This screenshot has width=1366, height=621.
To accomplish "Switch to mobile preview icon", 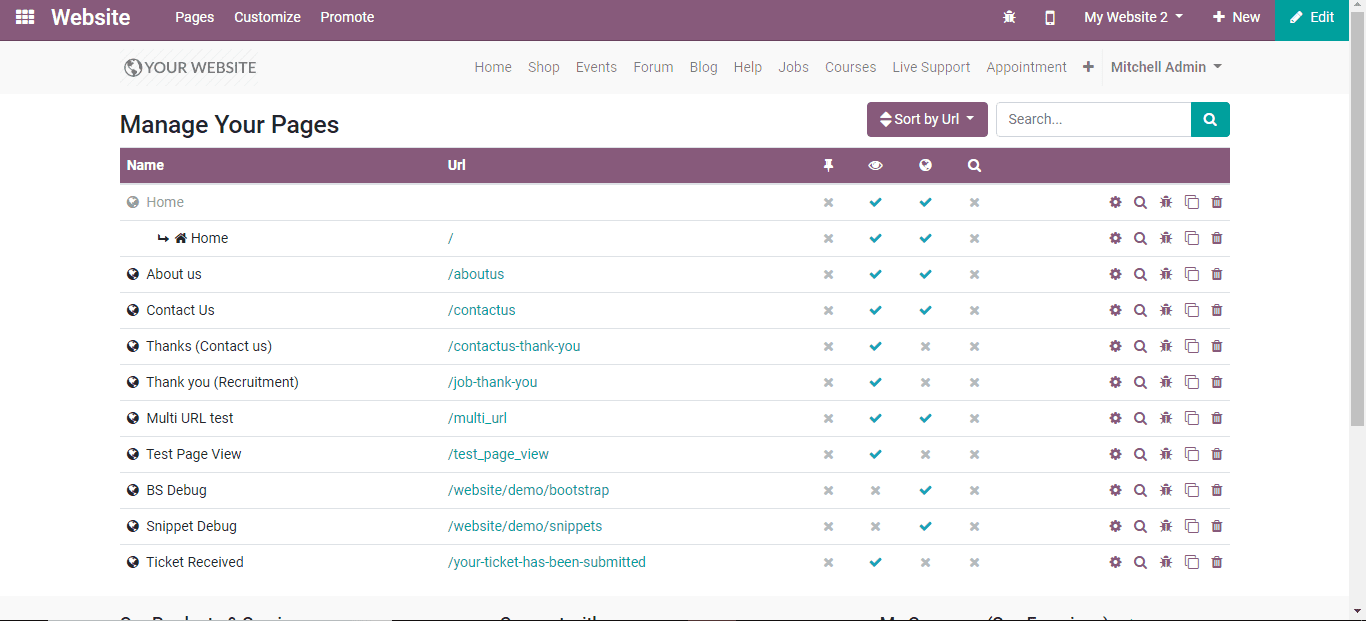I will 1050,17.
